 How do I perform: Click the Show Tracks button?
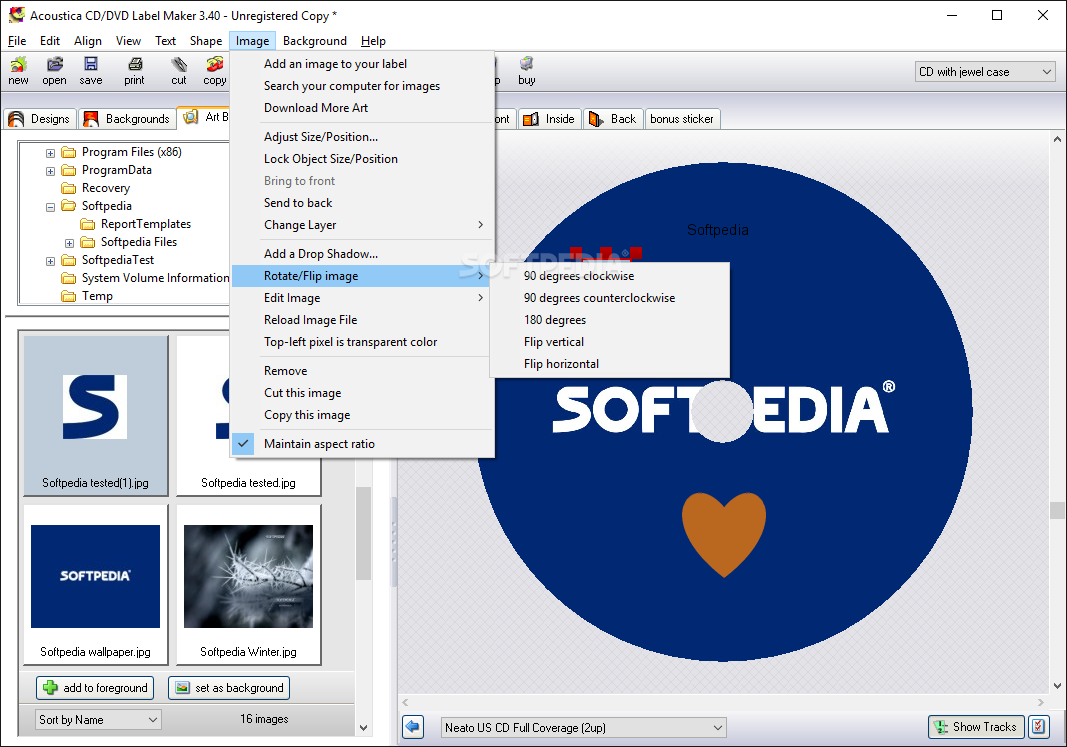coord(976,727)
